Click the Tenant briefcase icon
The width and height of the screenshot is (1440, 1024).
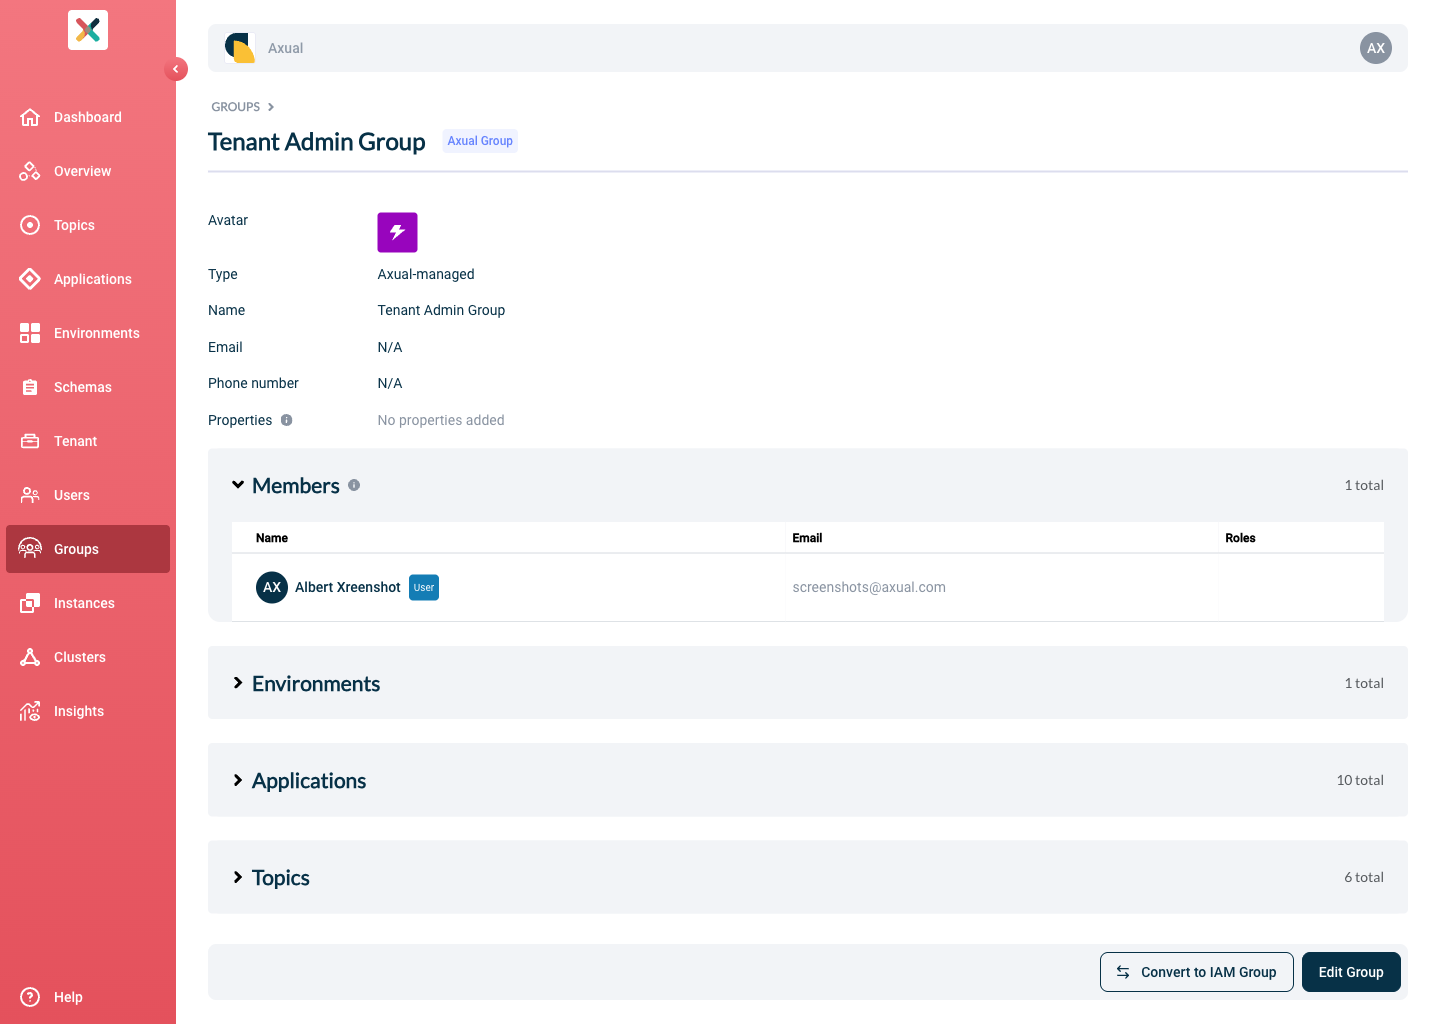tap(30, 441)
